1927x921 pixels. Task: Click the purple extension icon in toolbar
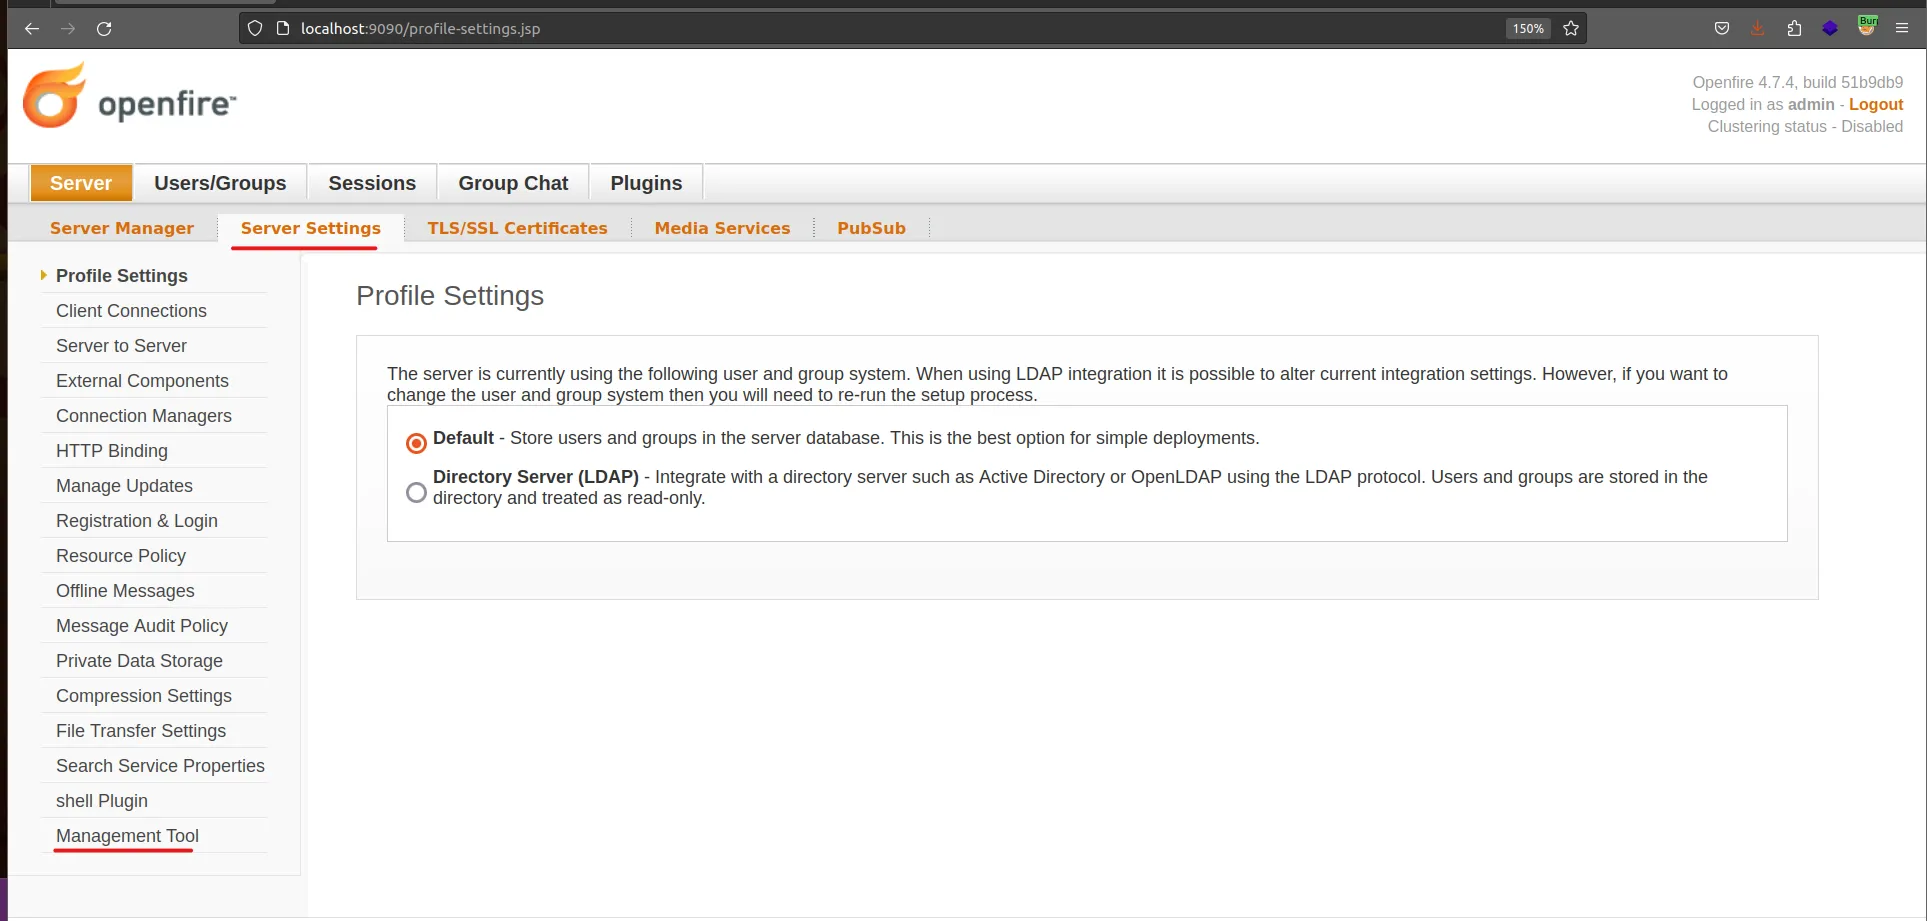coord(1830,28)
